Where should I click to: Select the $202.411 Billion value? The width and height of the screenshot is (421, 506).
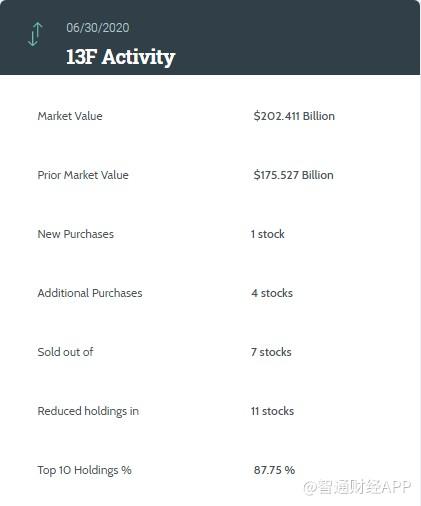[x=294, y=116]
